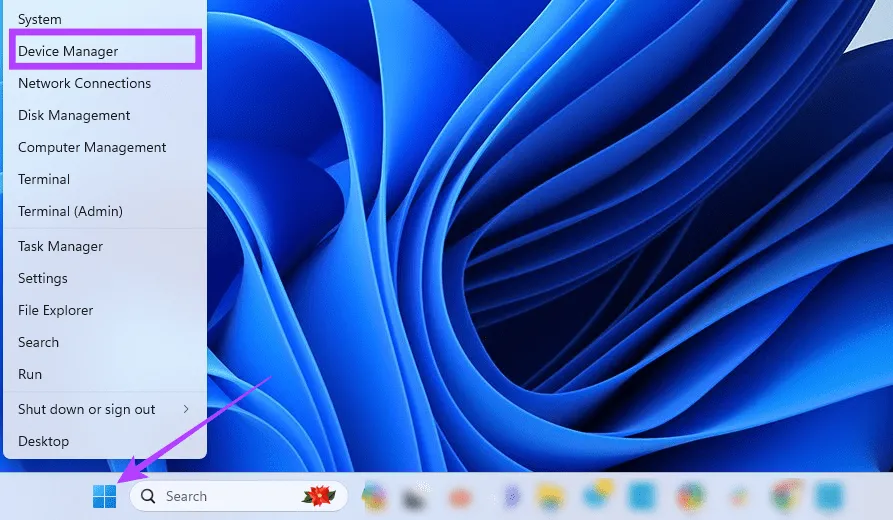Launch File Explorer from the menu
The height and width of the screenshot is (520, 893).
tap(56, 310)
